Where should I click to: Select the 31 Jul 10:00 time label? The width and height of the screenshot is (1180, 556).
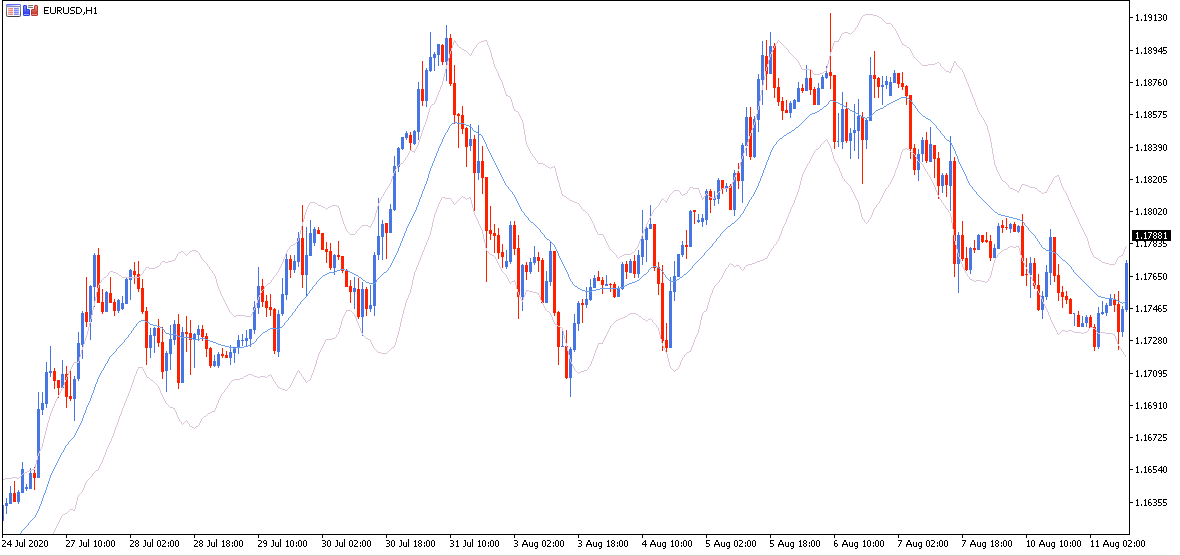tap(476, 543)
